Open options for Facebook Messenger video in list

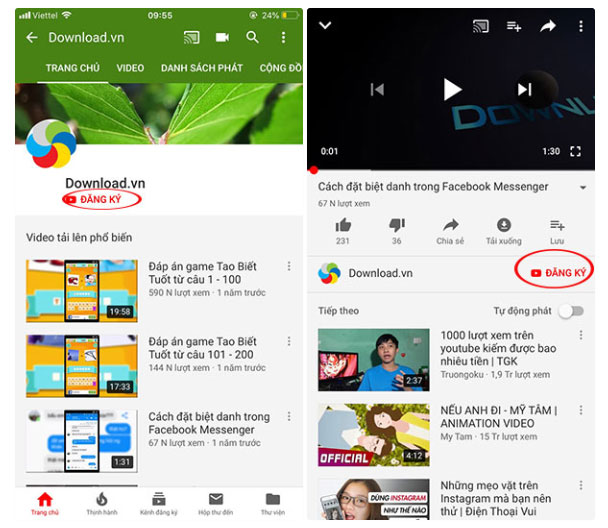pyautogui.click(x=289, y=416)
